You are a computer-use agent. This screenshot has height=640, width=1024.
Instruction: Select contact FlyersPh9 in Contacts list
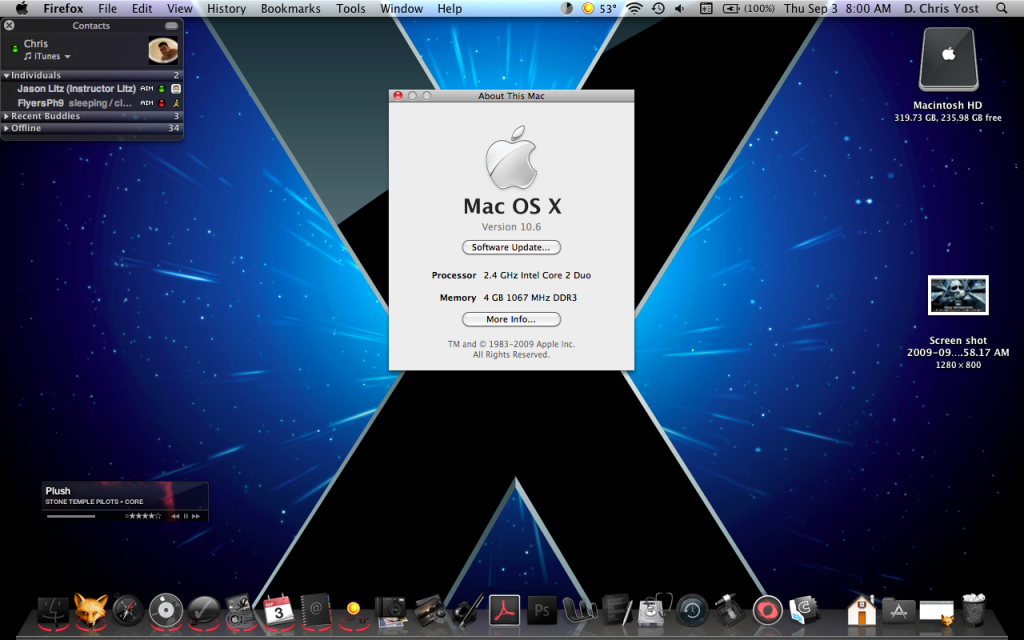pos(91,103)
